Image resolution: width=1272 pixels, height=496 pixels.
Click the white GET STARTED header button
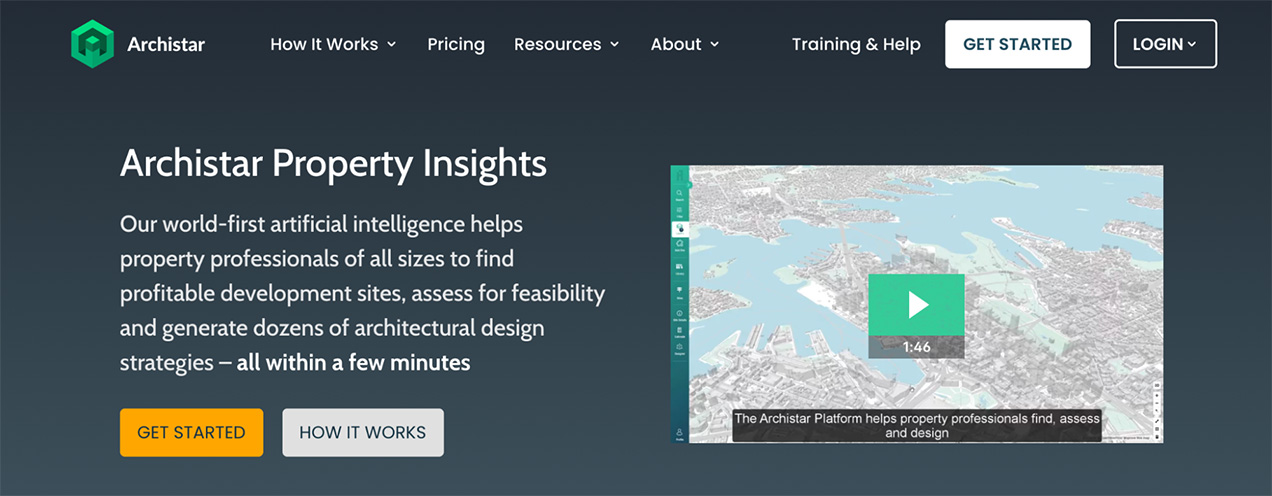coord(1017,44)
